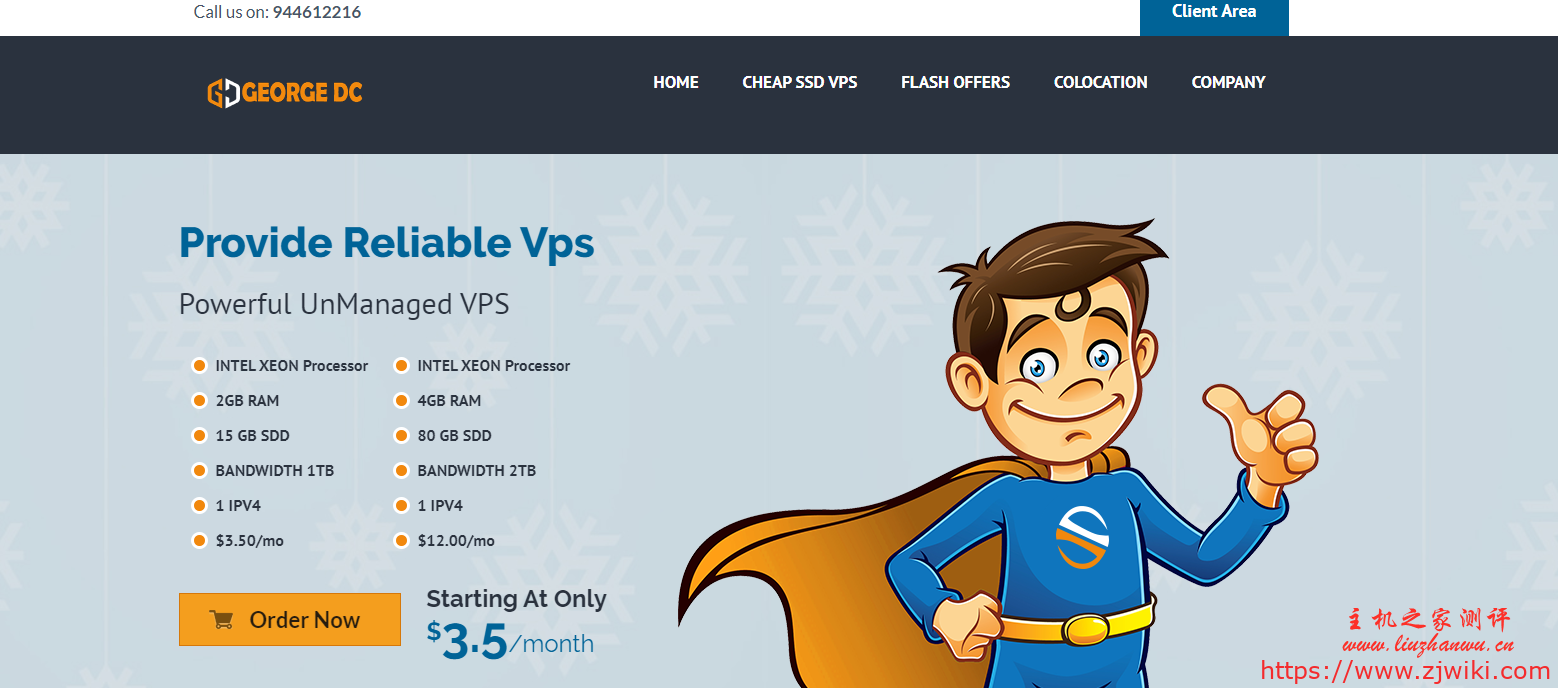
Task: Click the George DC logo
Action: coord(285,93)
